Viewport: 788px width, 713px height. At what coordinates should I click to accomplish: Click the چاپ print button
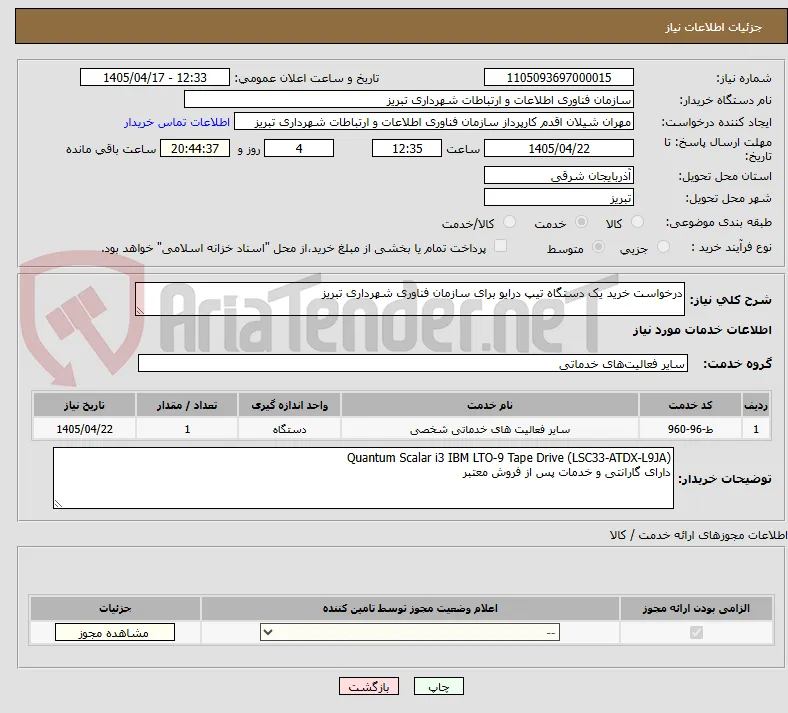tap(439, 686)
